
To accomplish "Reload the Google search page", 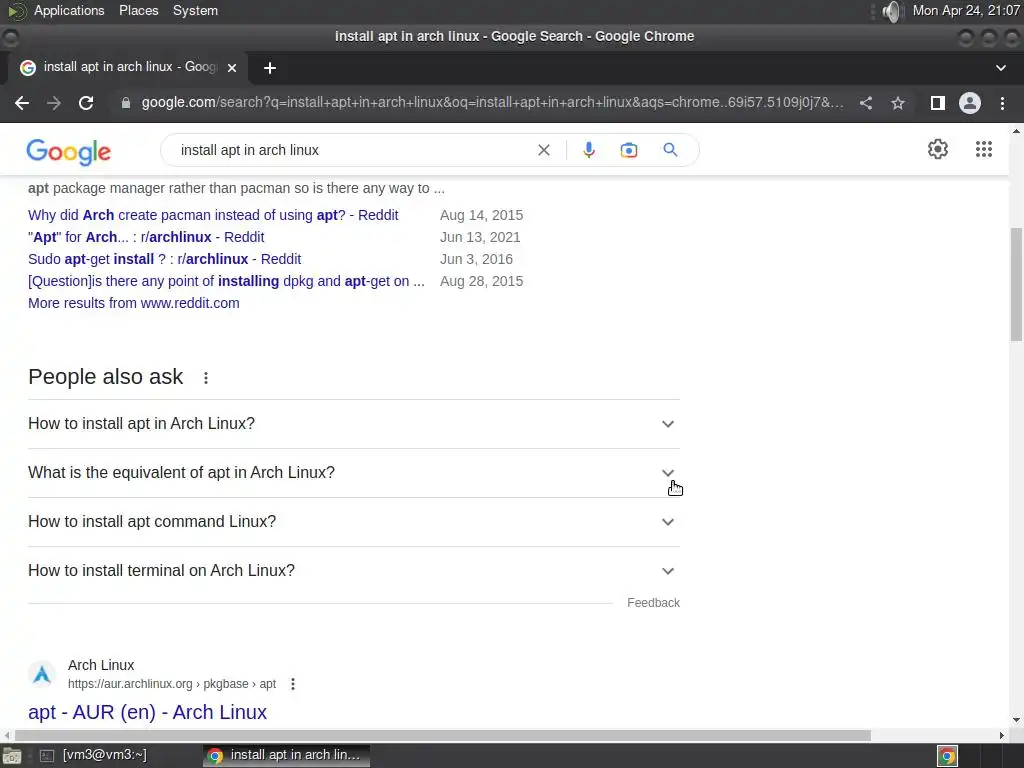I will click(x=86, y=103).
